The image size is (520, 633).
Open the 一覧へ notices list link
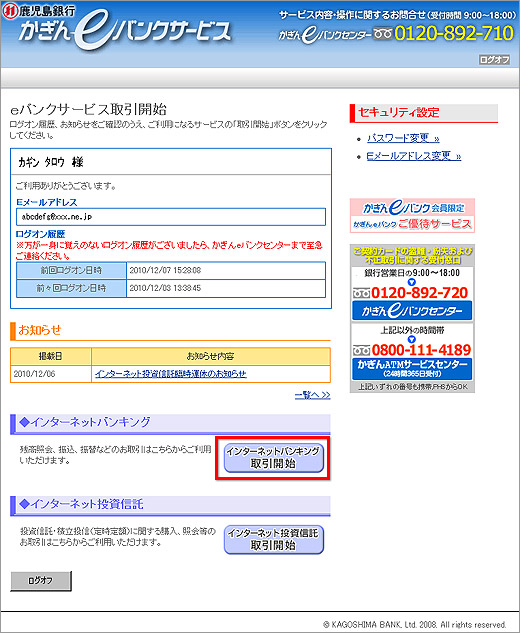[x=312, y=395]
